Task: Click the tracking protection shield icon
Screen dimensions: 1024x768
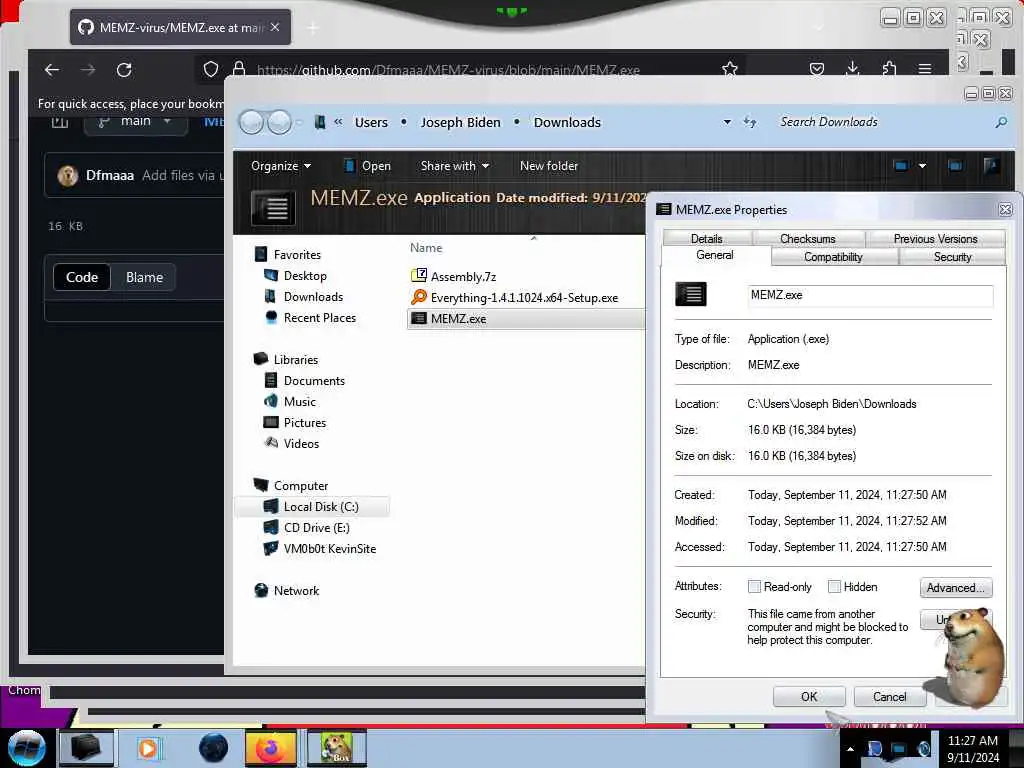Action: click(210, 69)
